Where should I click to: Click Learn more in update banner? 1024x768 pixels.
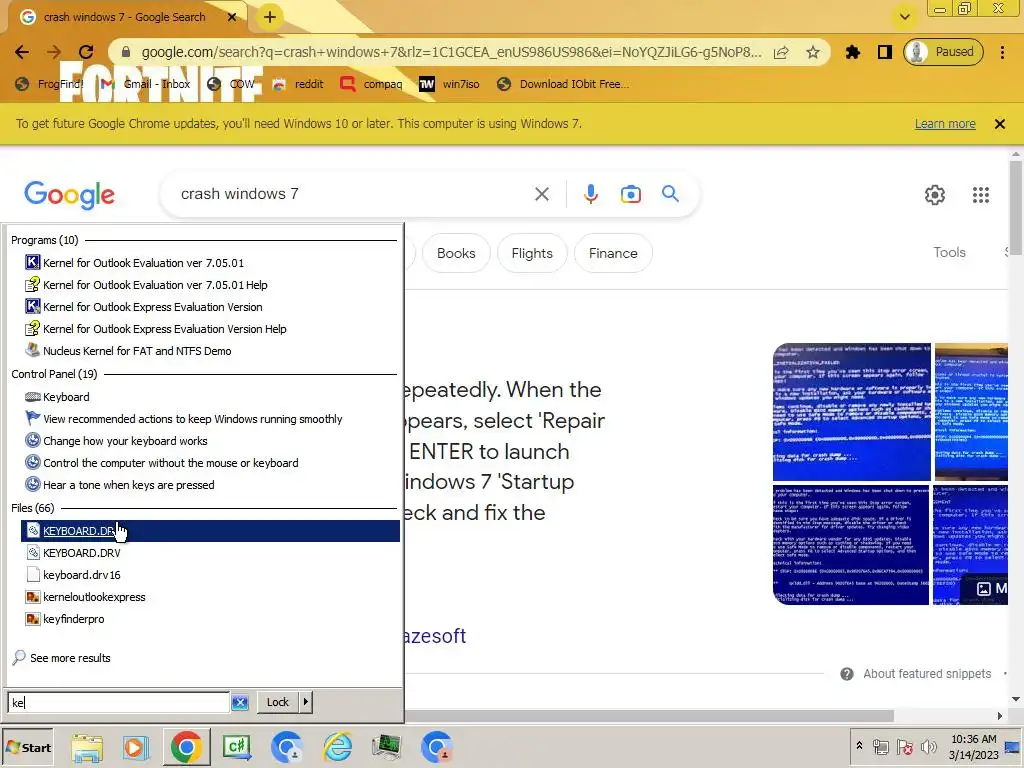click(944, 124)
